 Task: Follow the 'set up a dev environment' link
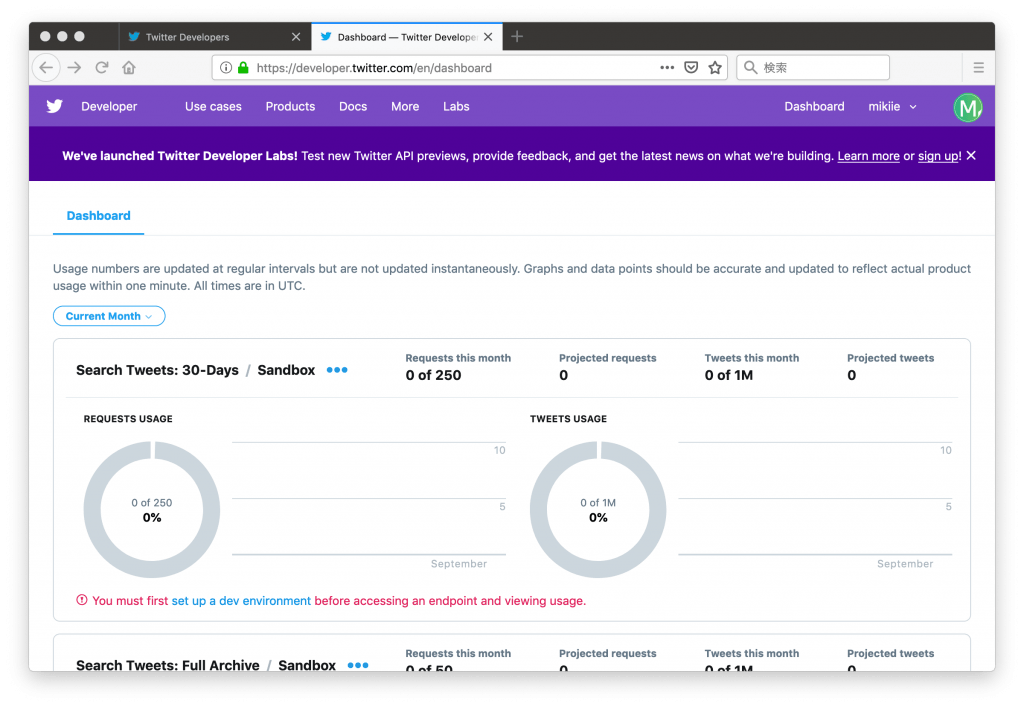click(x=241, y=601)
